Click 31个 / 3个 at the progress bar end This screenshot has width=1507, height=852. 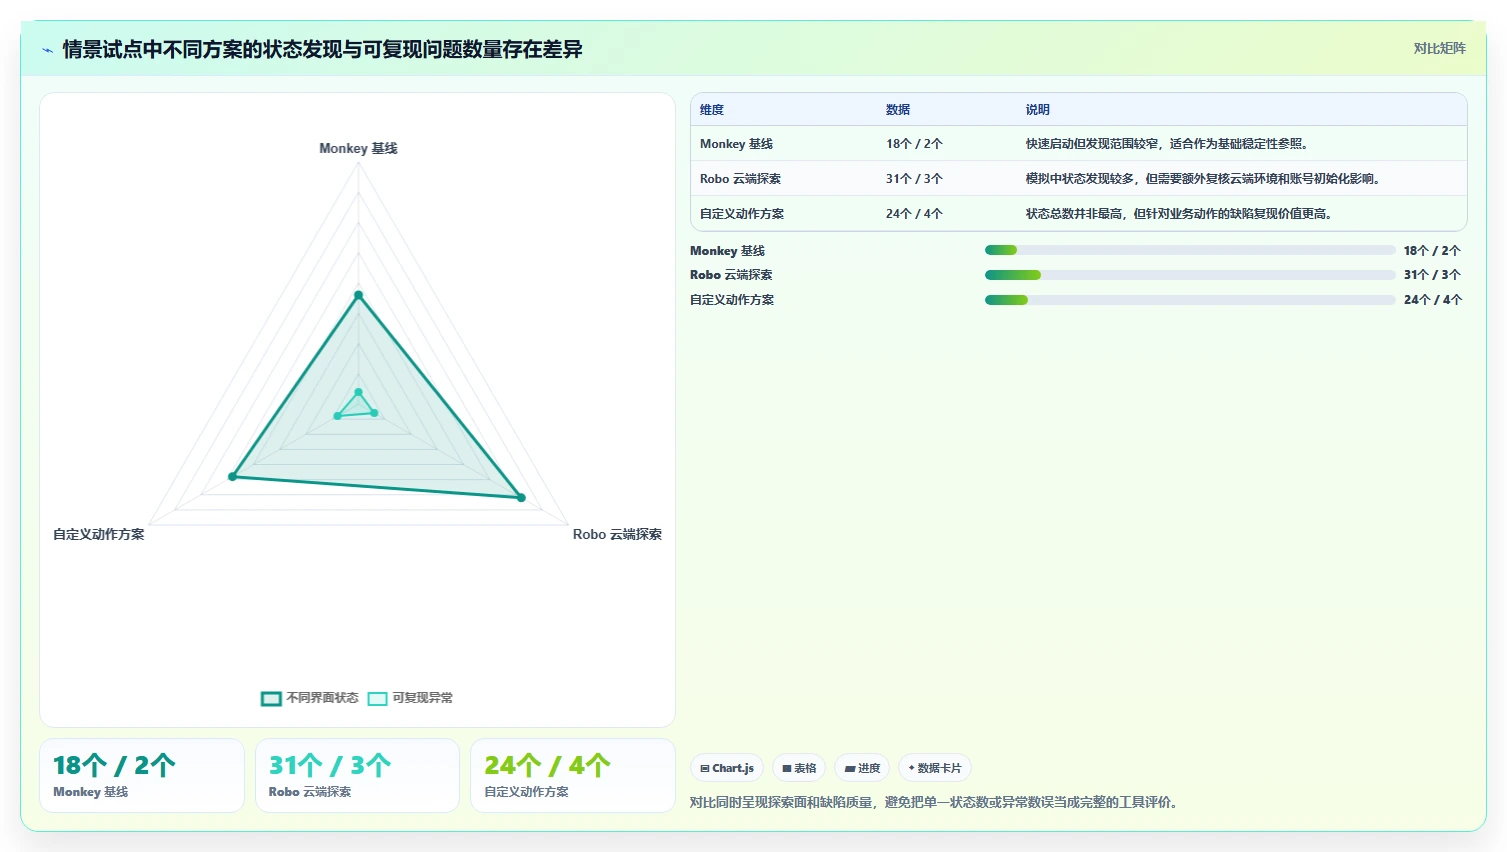click(1432, 275)
